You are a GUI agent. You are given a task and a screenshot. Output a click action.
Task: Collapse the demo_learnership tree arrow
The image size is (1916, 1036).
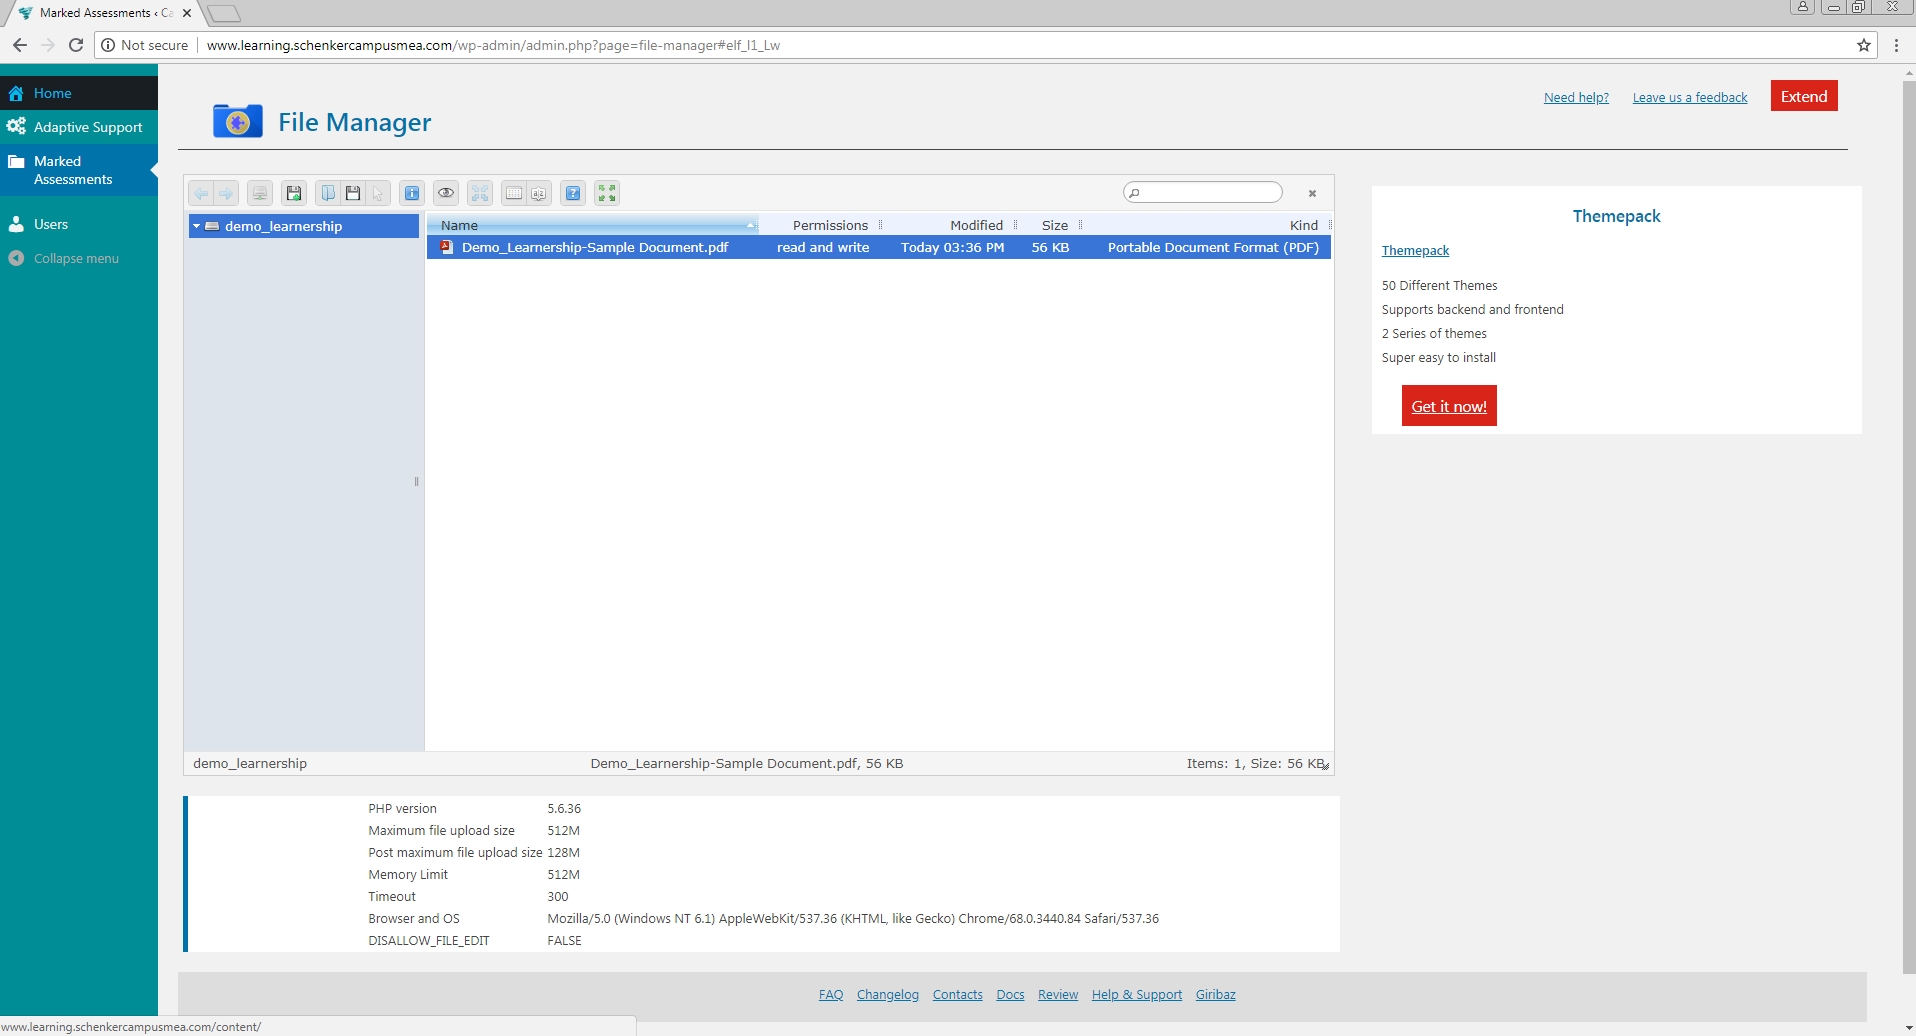(x=197, y=226)
